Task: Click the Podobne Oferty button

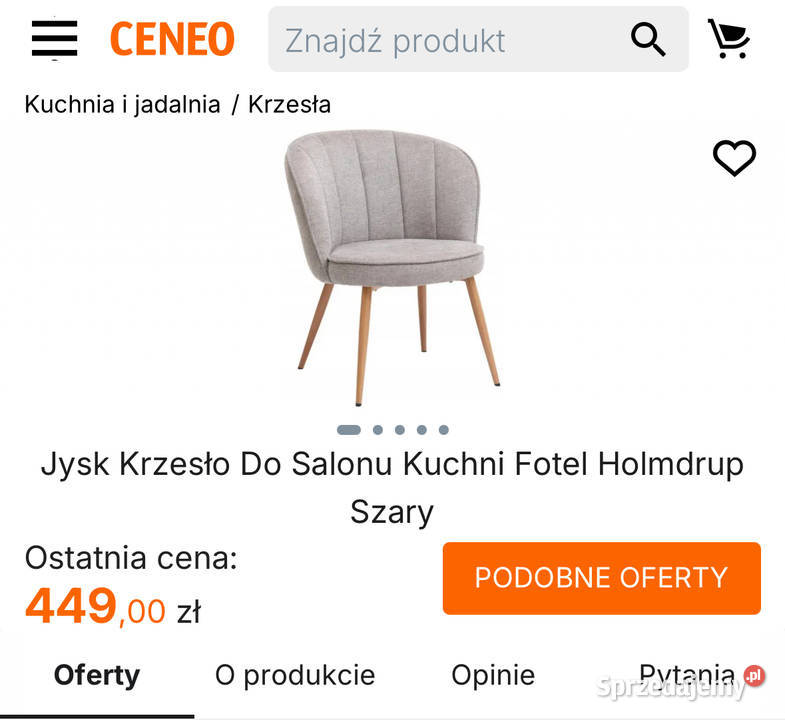Action: pos(601,578)
